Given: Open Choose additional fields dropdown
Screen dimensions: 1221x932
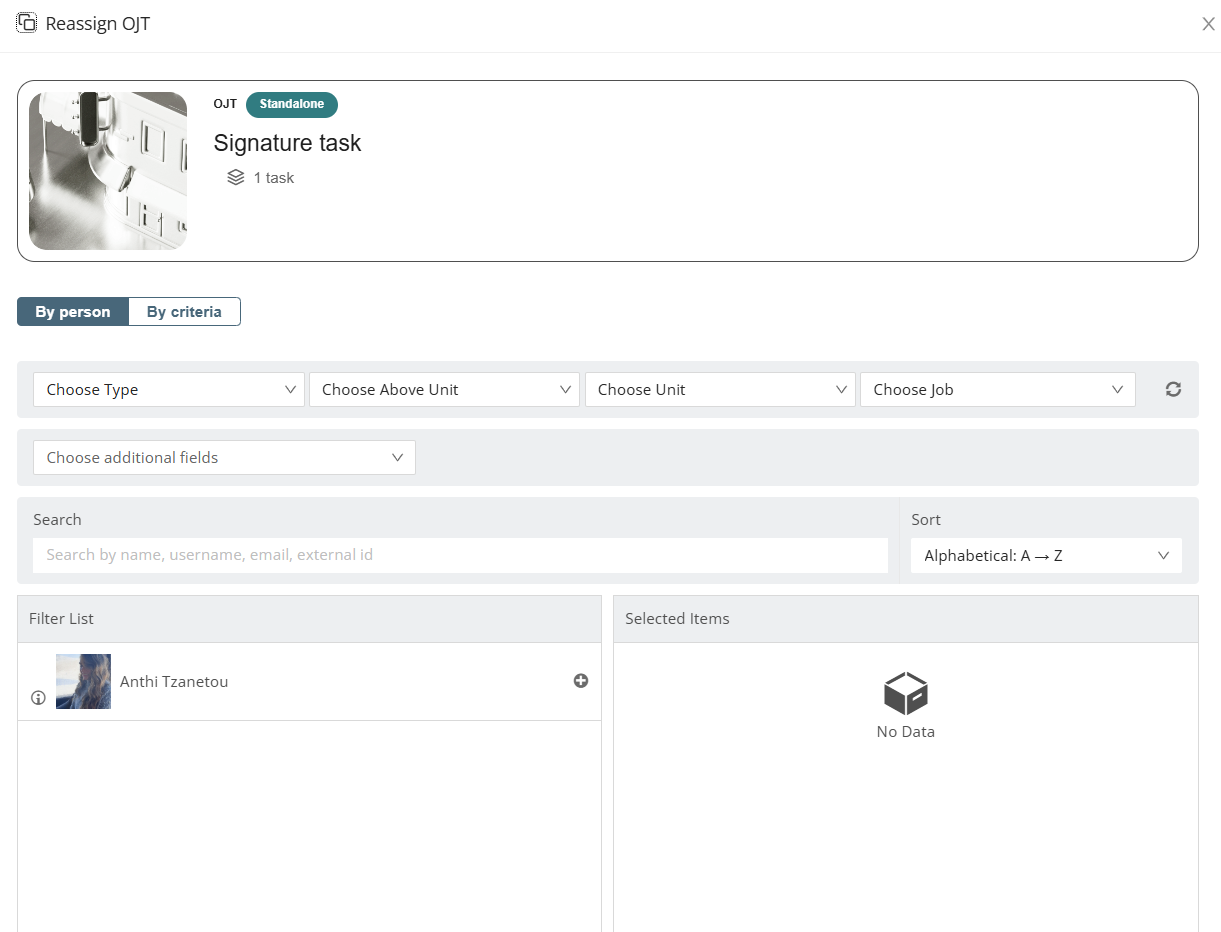Looking at the screenshot, I should click(x=224, y=458).
